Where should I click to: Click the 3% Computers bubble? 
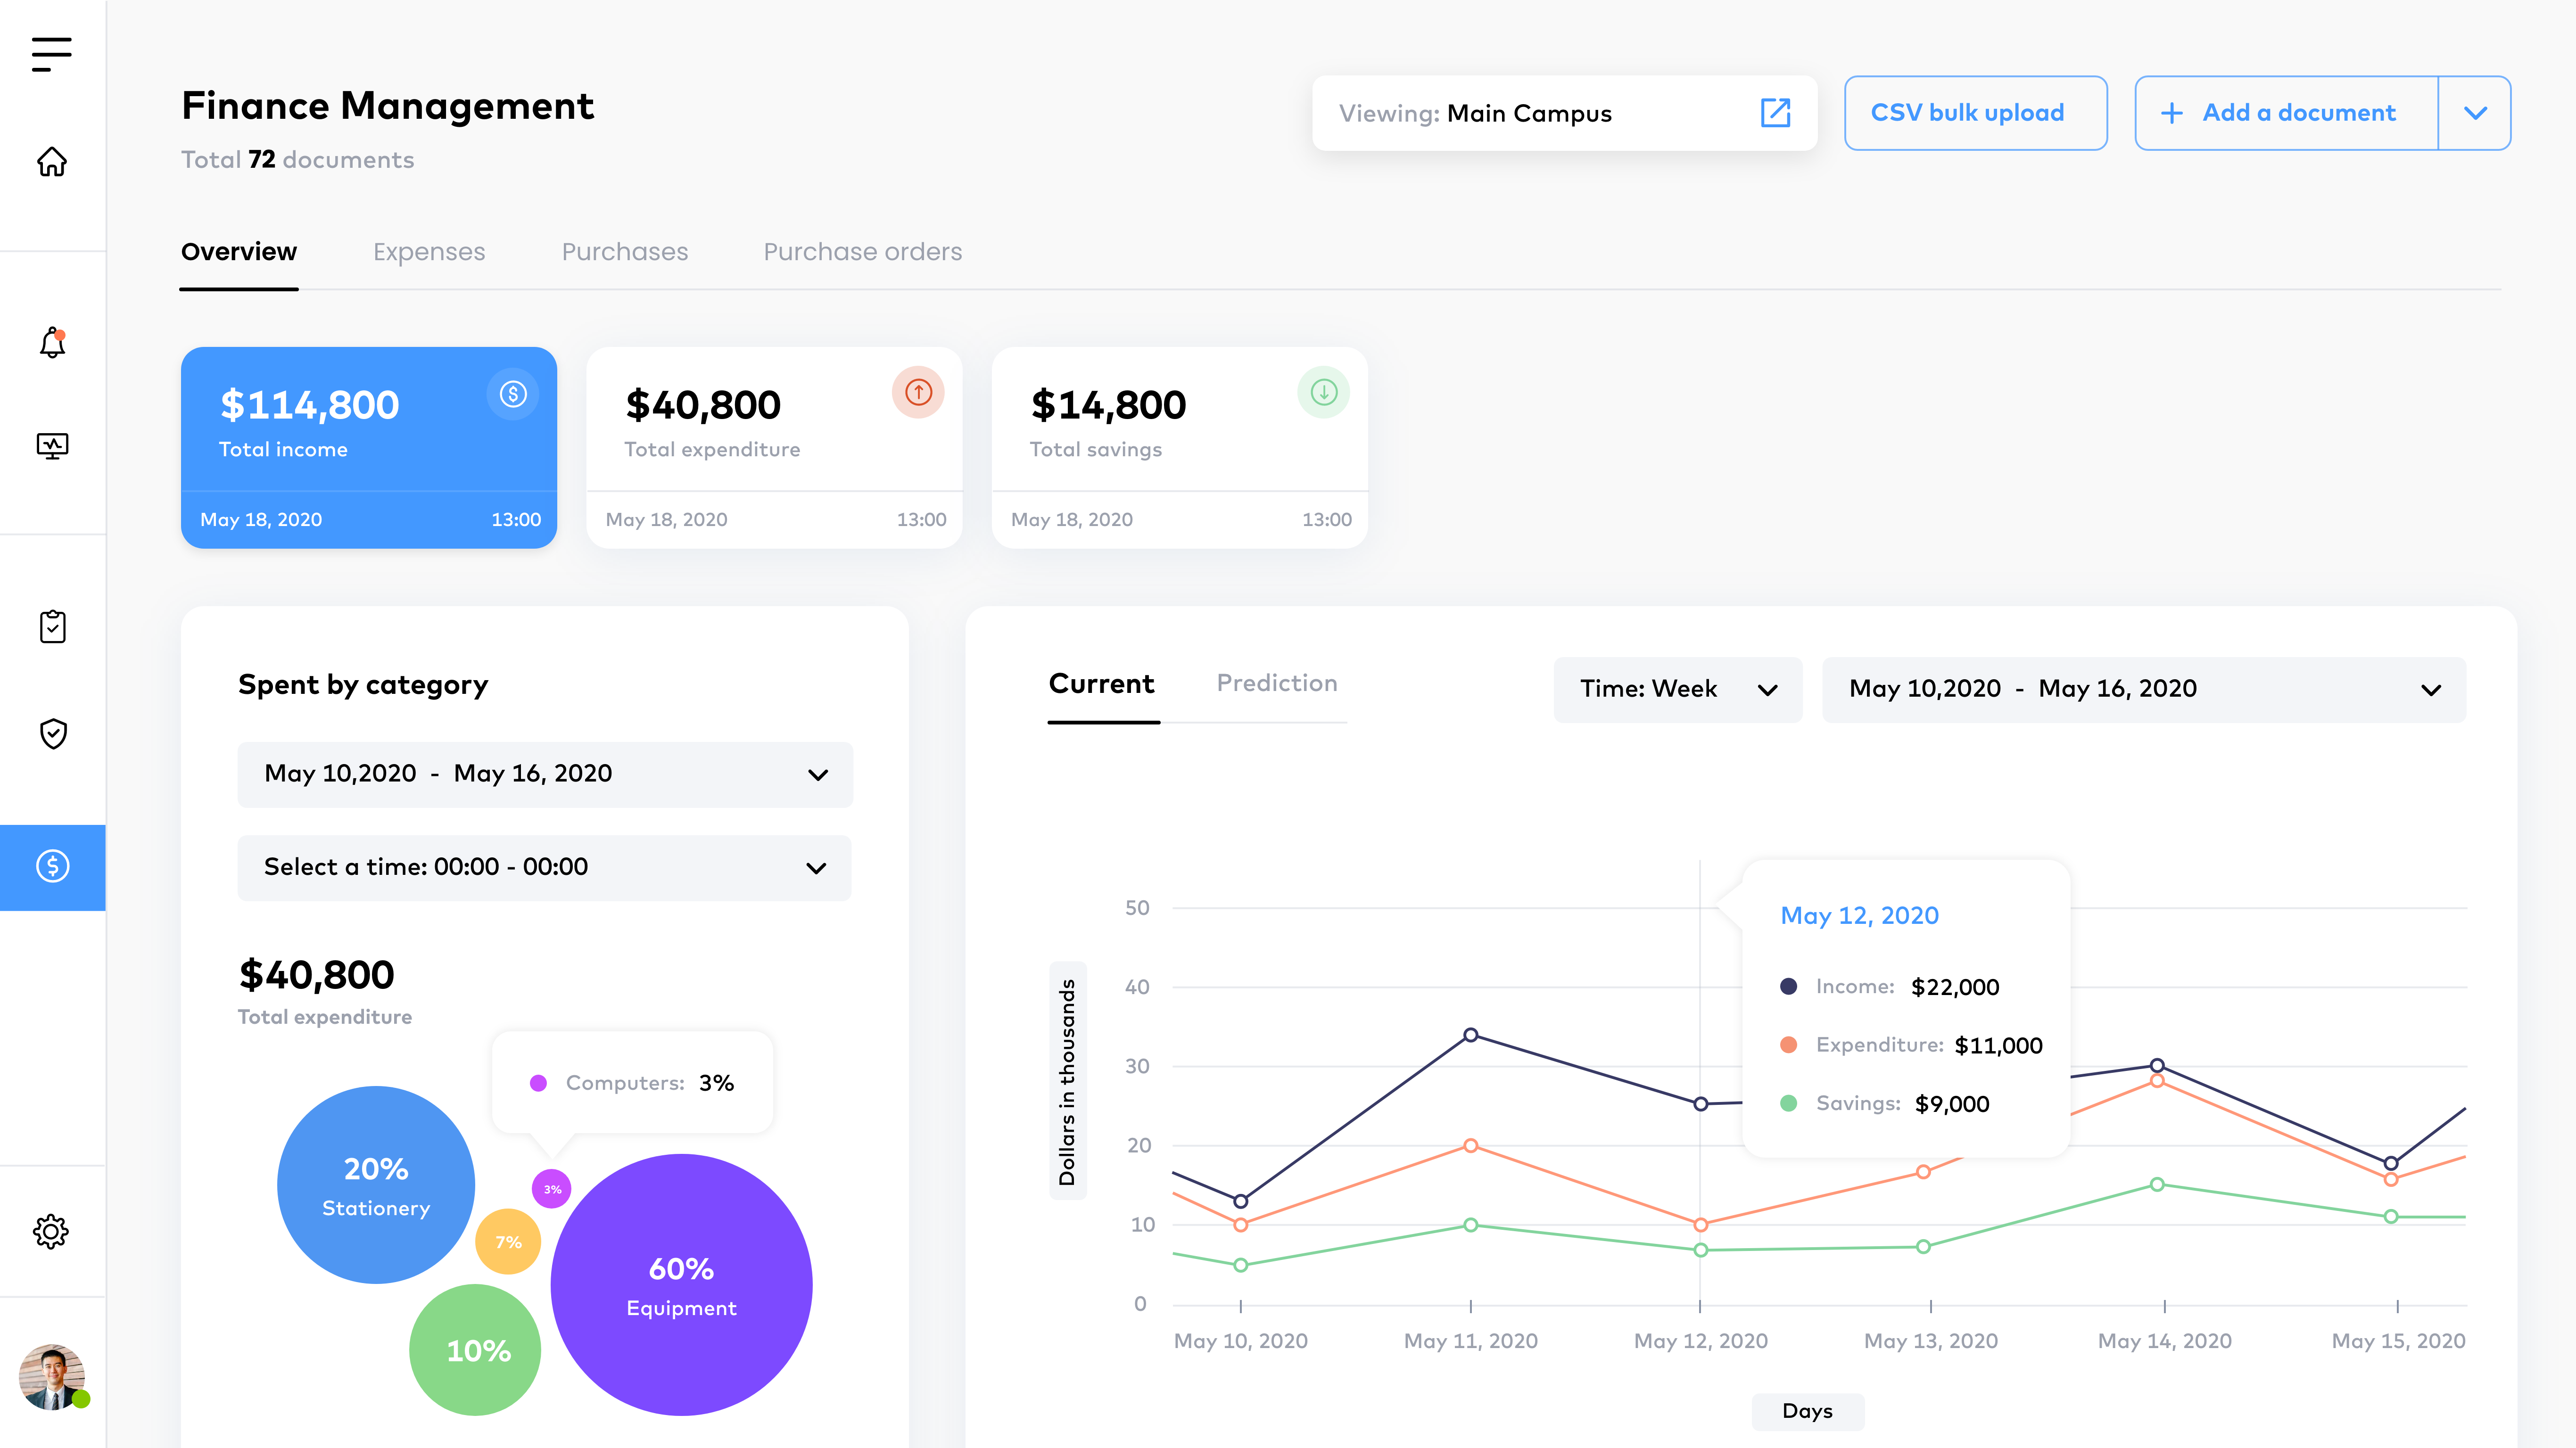(x=551, y=1189)
